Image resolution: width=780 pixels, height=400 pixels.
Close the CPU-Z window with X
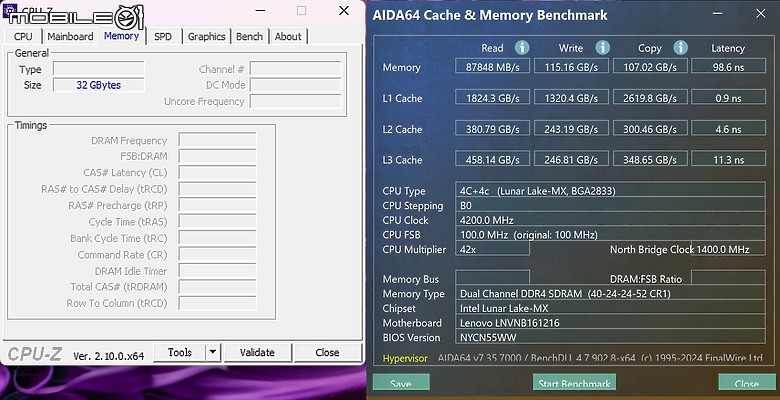tap(344, 10)
